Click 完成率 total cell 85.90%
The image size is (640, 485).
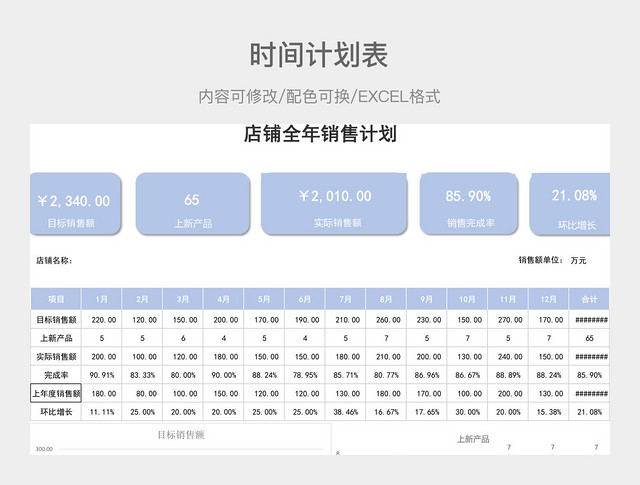coord(589,375)
